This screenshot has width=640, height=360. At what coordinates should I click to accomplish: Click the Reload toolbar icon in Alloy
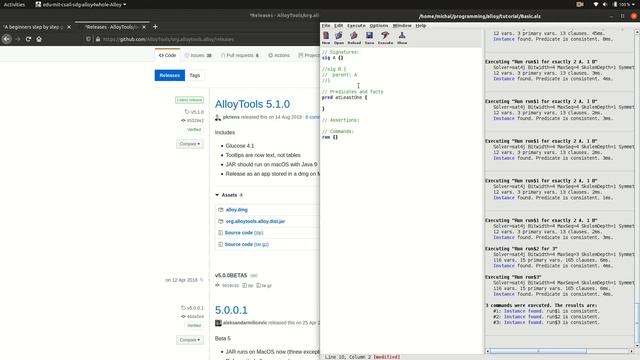(354, 38)
